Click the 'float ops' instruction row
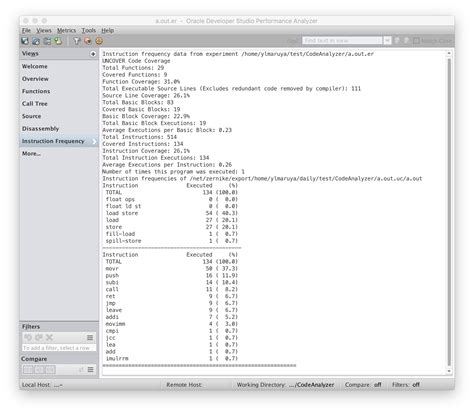The height and width of the screenshot is (413, 474). (x=172, y=199)
